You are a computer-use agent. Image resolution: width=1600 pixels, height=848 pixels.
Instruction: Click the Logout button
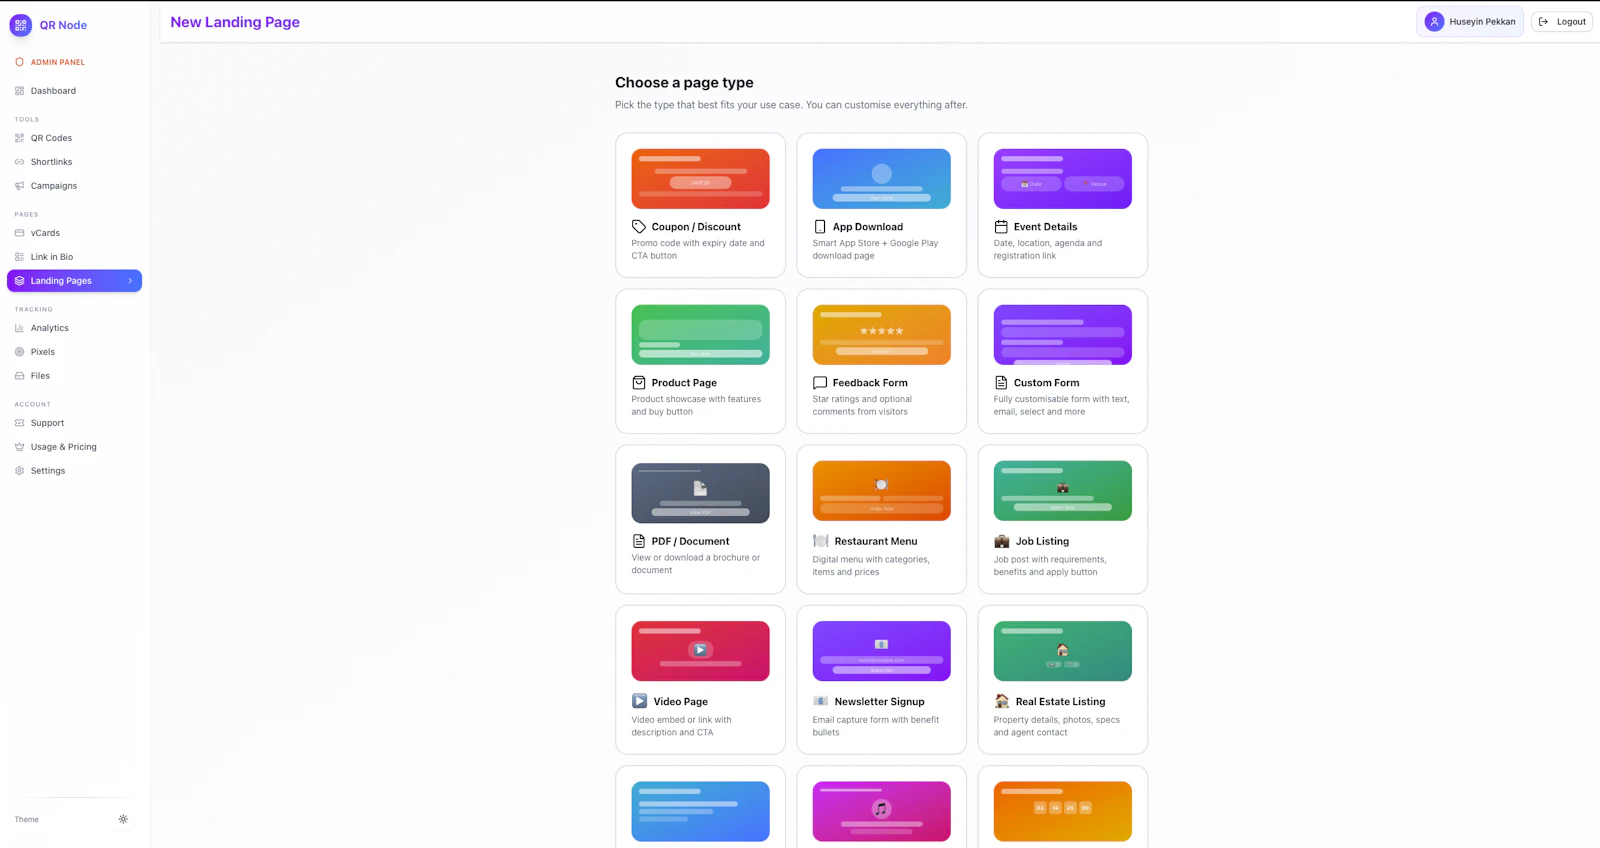point(1562,22)
